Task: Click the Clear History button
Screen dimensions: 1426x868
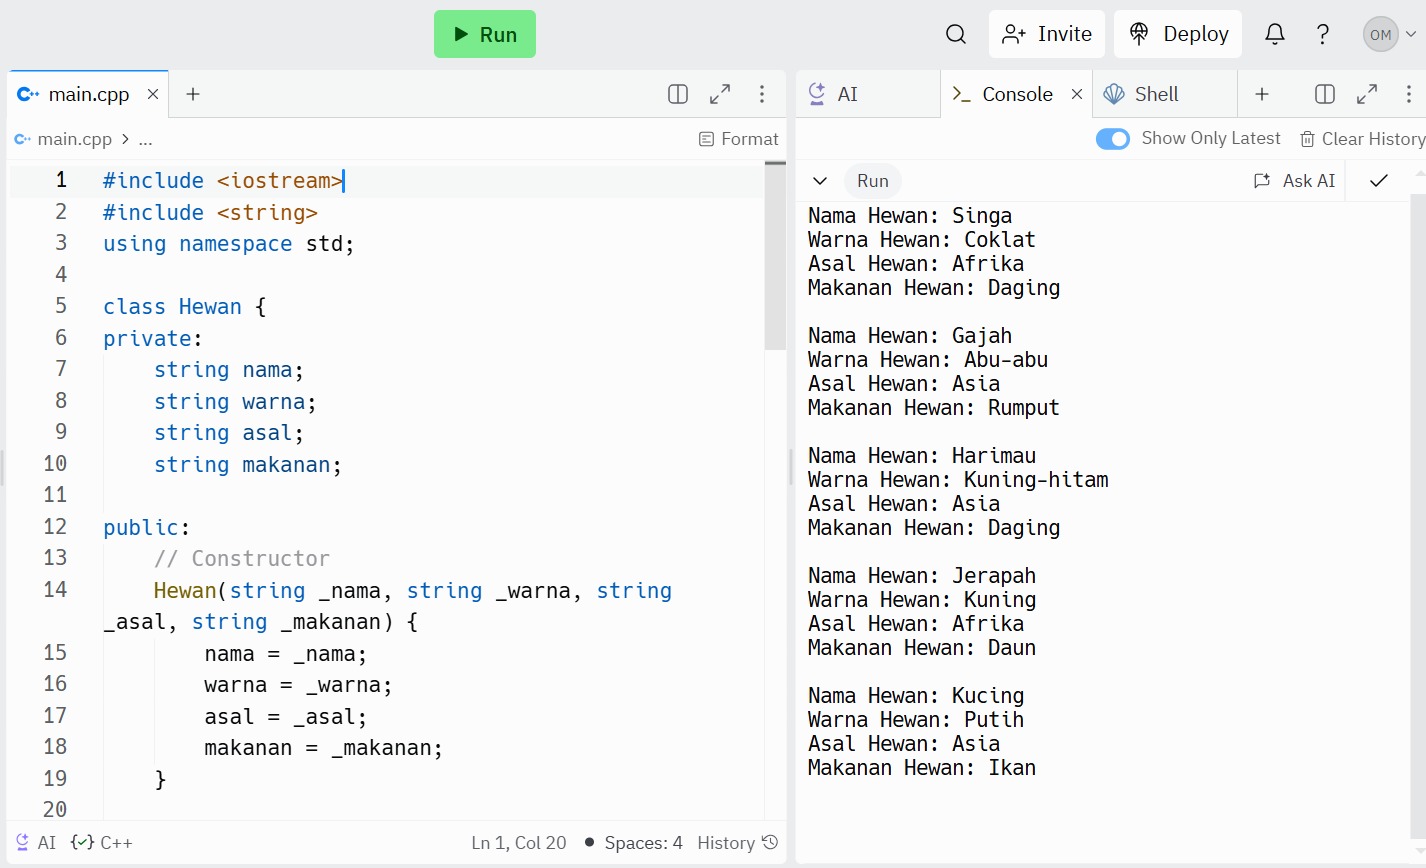Action: [1362, 139]
